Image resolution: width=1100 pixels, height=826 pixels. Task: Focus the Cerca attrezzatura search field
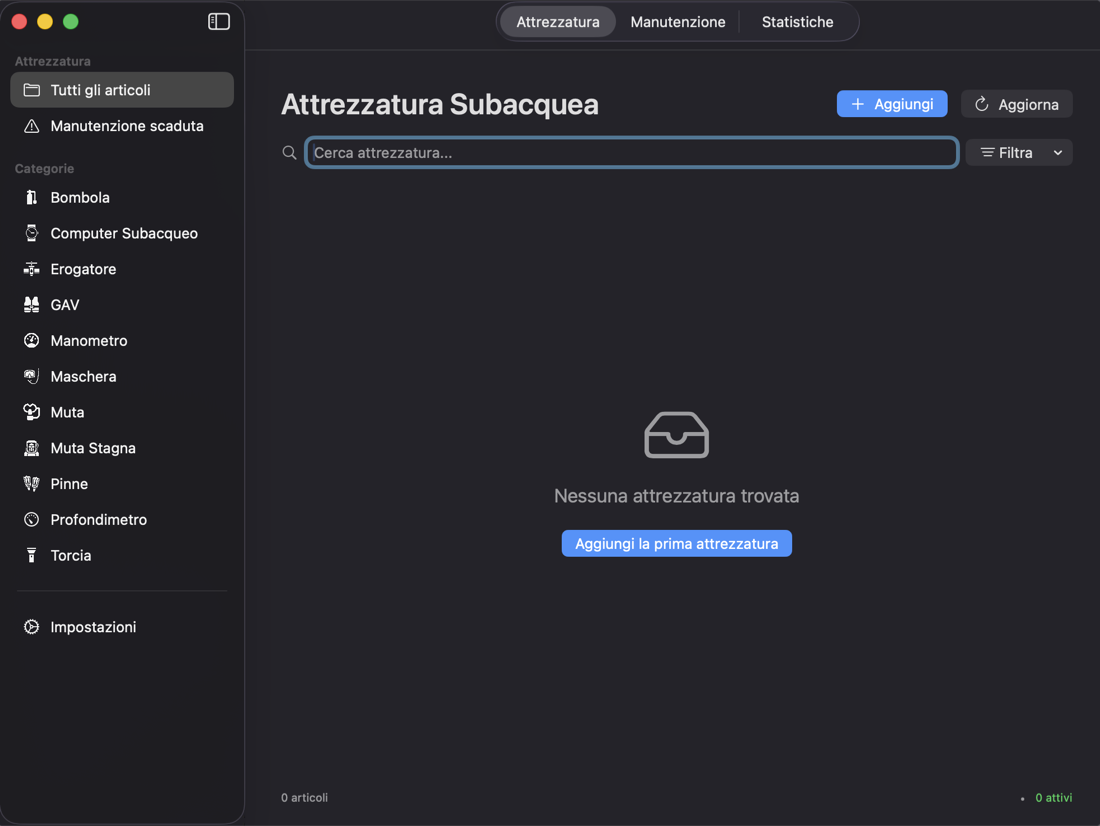pyautogui.click(x=632, y=153)
